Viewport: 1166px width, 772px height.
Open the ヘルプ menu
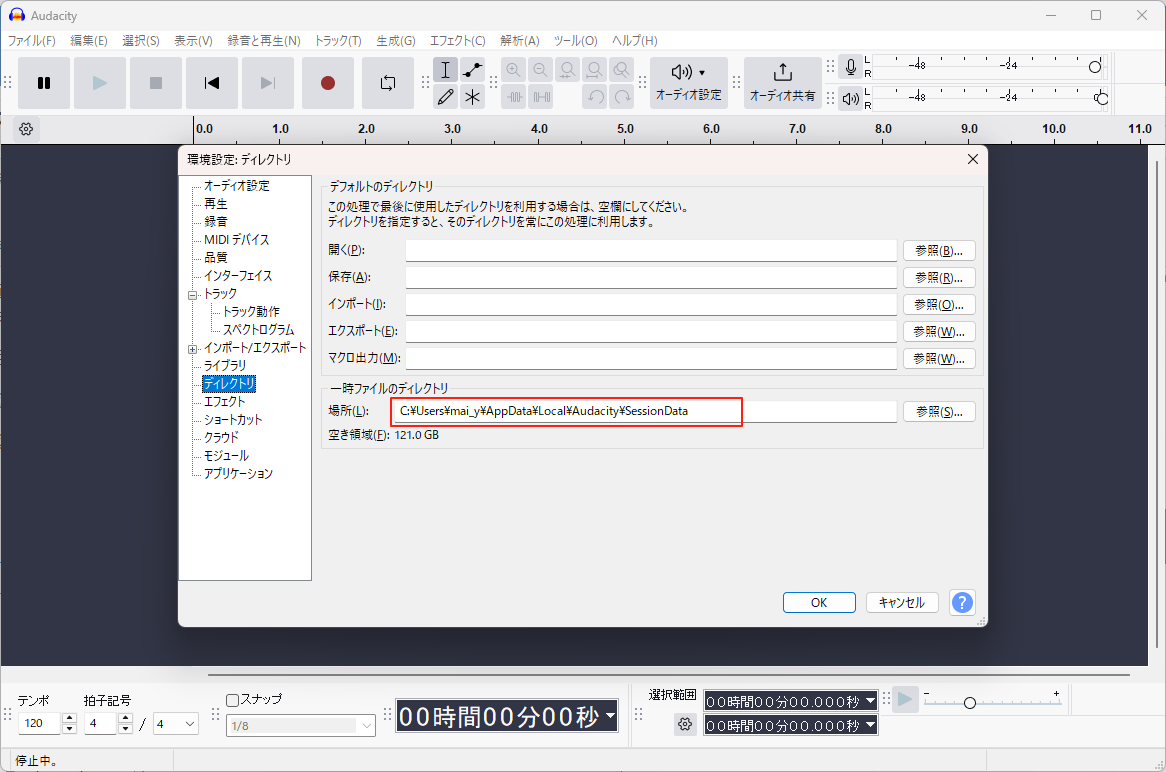(x=634, y=41)
